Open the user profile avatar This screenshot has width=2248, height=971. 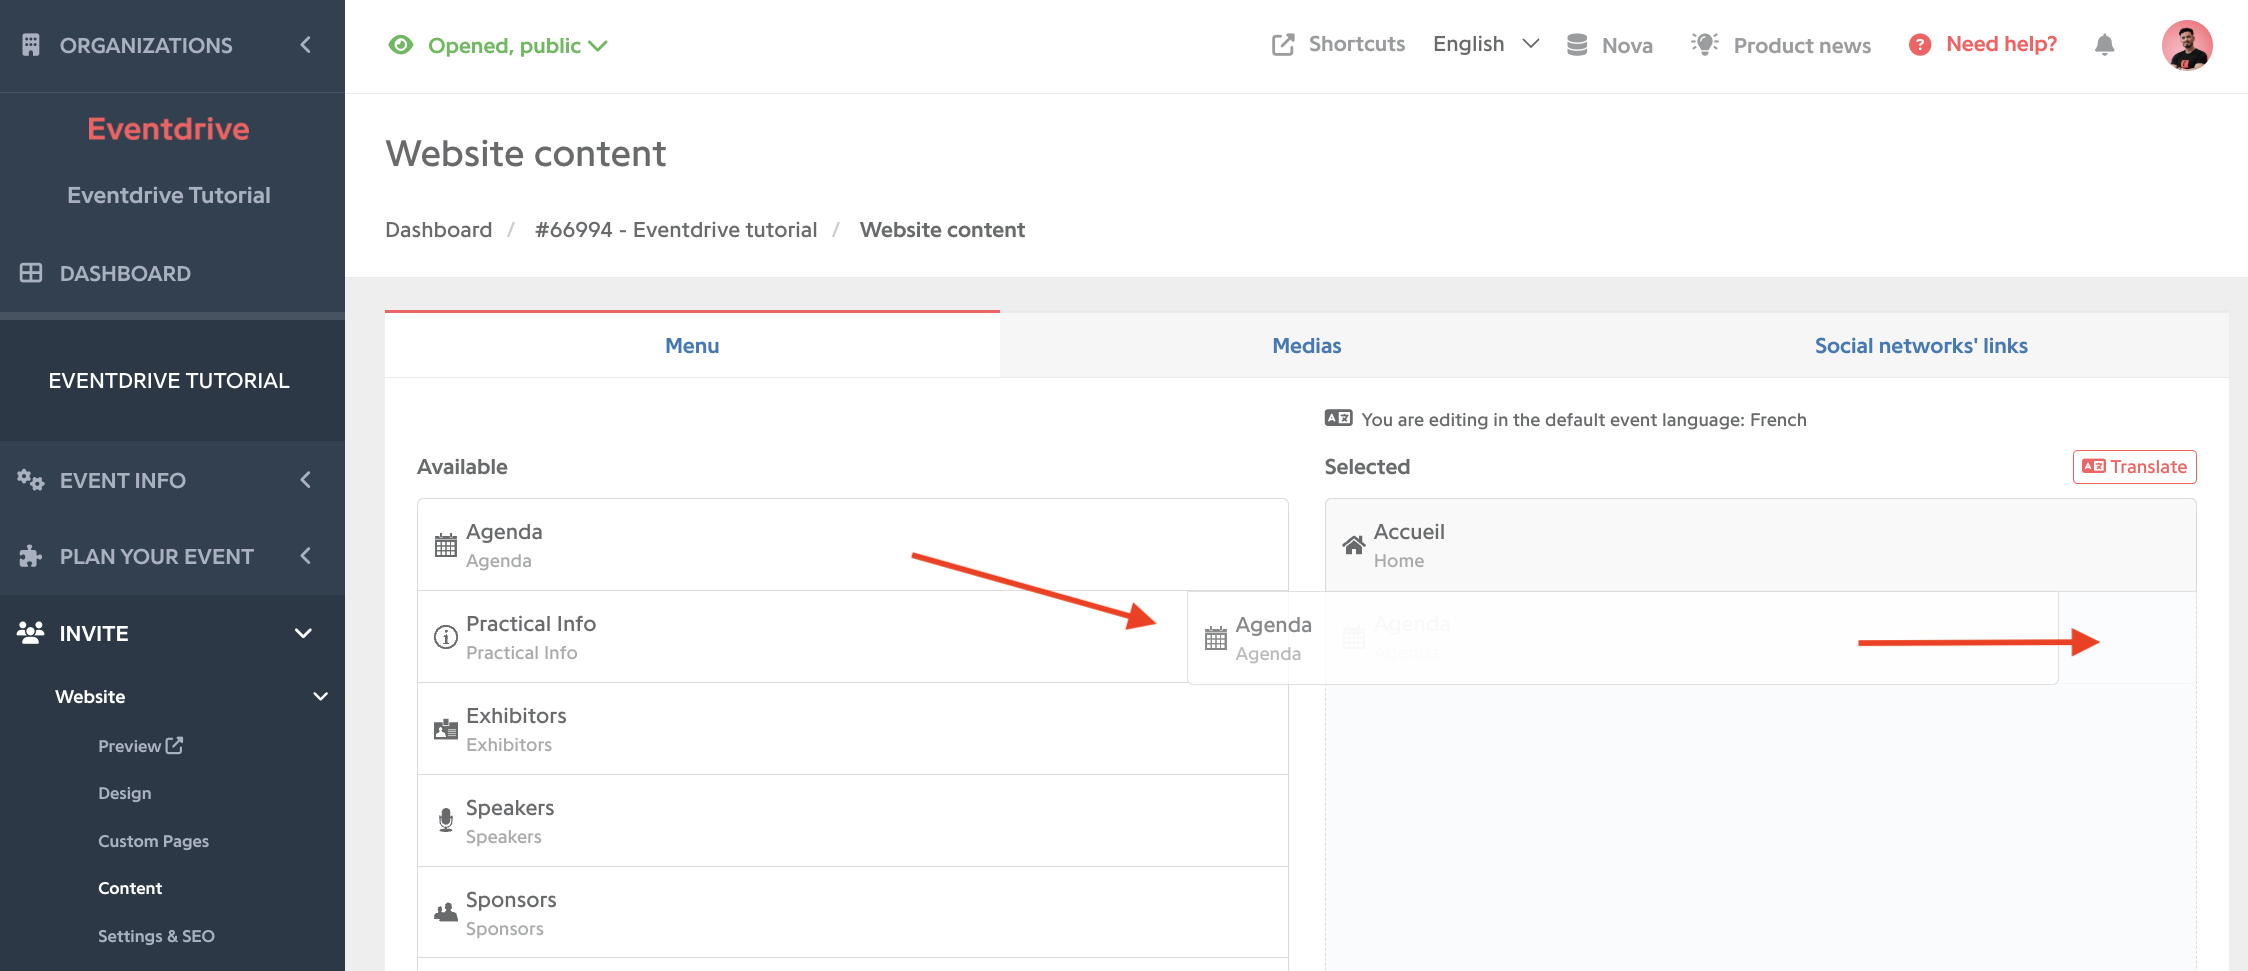tap(2187, 45)
